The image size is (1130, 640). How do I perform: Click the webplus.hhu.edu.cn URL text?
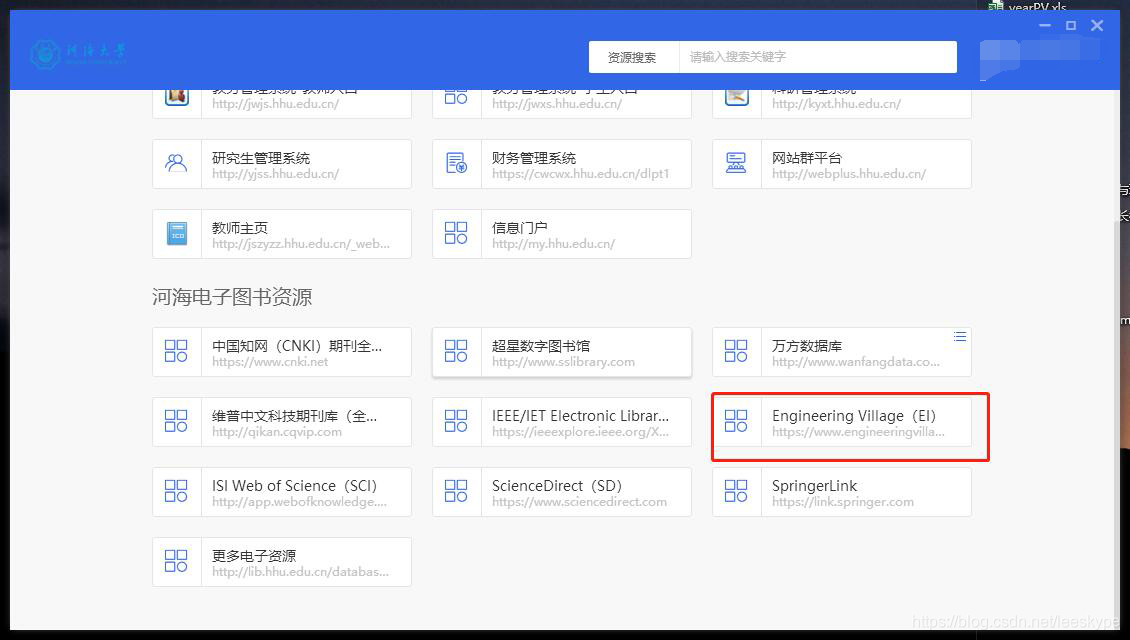tap(848, 174)
